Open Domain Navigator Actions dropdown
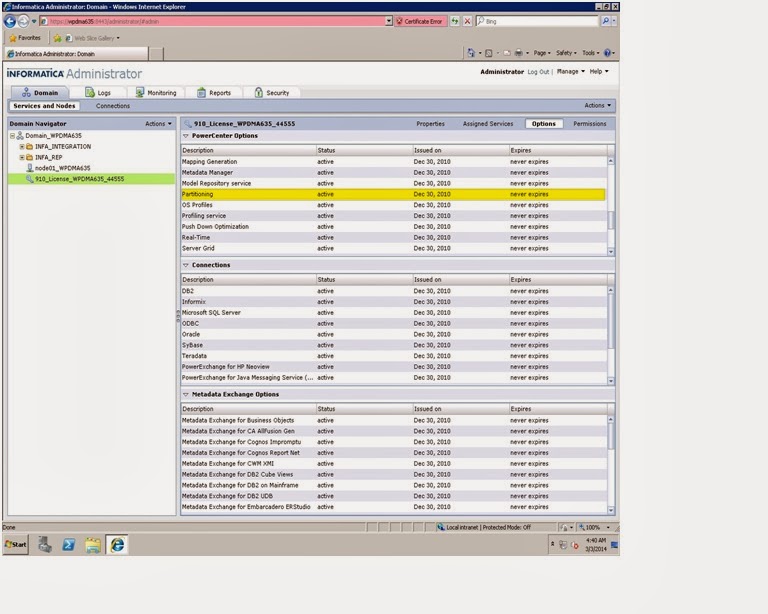The width and height of the screenshot is (768, 614). [x=158, y=124]
